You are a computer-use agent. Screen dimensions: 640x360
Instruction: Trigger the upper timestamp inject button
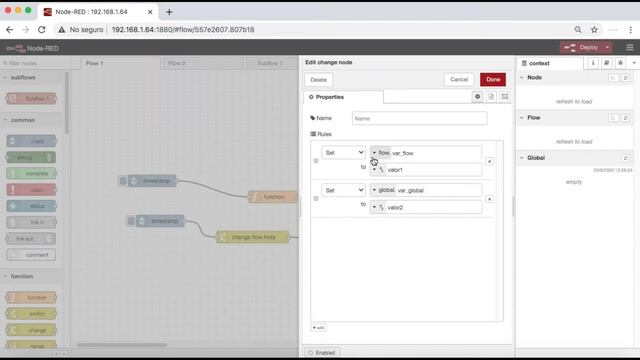123,180
